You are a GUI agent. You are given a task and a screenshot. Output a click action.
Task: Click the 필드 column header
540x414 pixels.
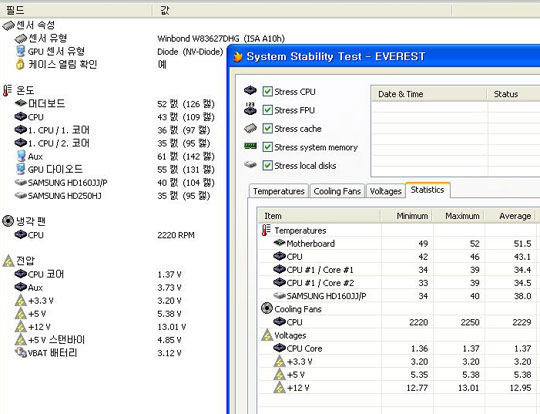click(76, 10)
